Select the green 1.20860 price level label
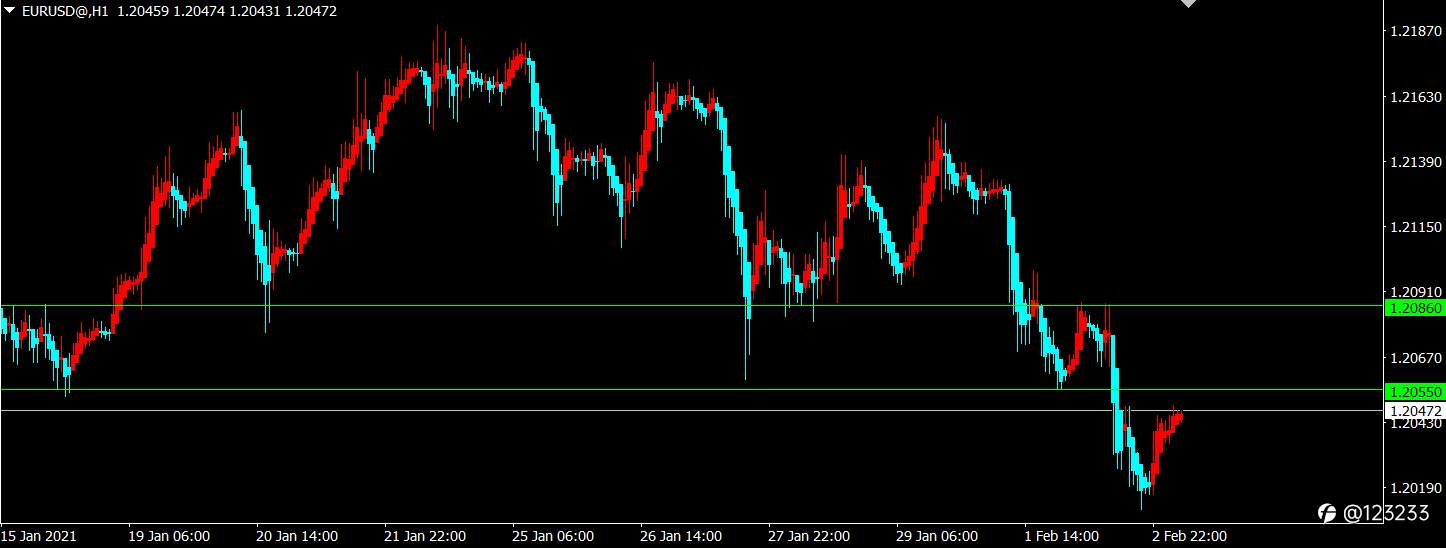The height and width of the screenshot is (548, 1446). (1415, 309)
